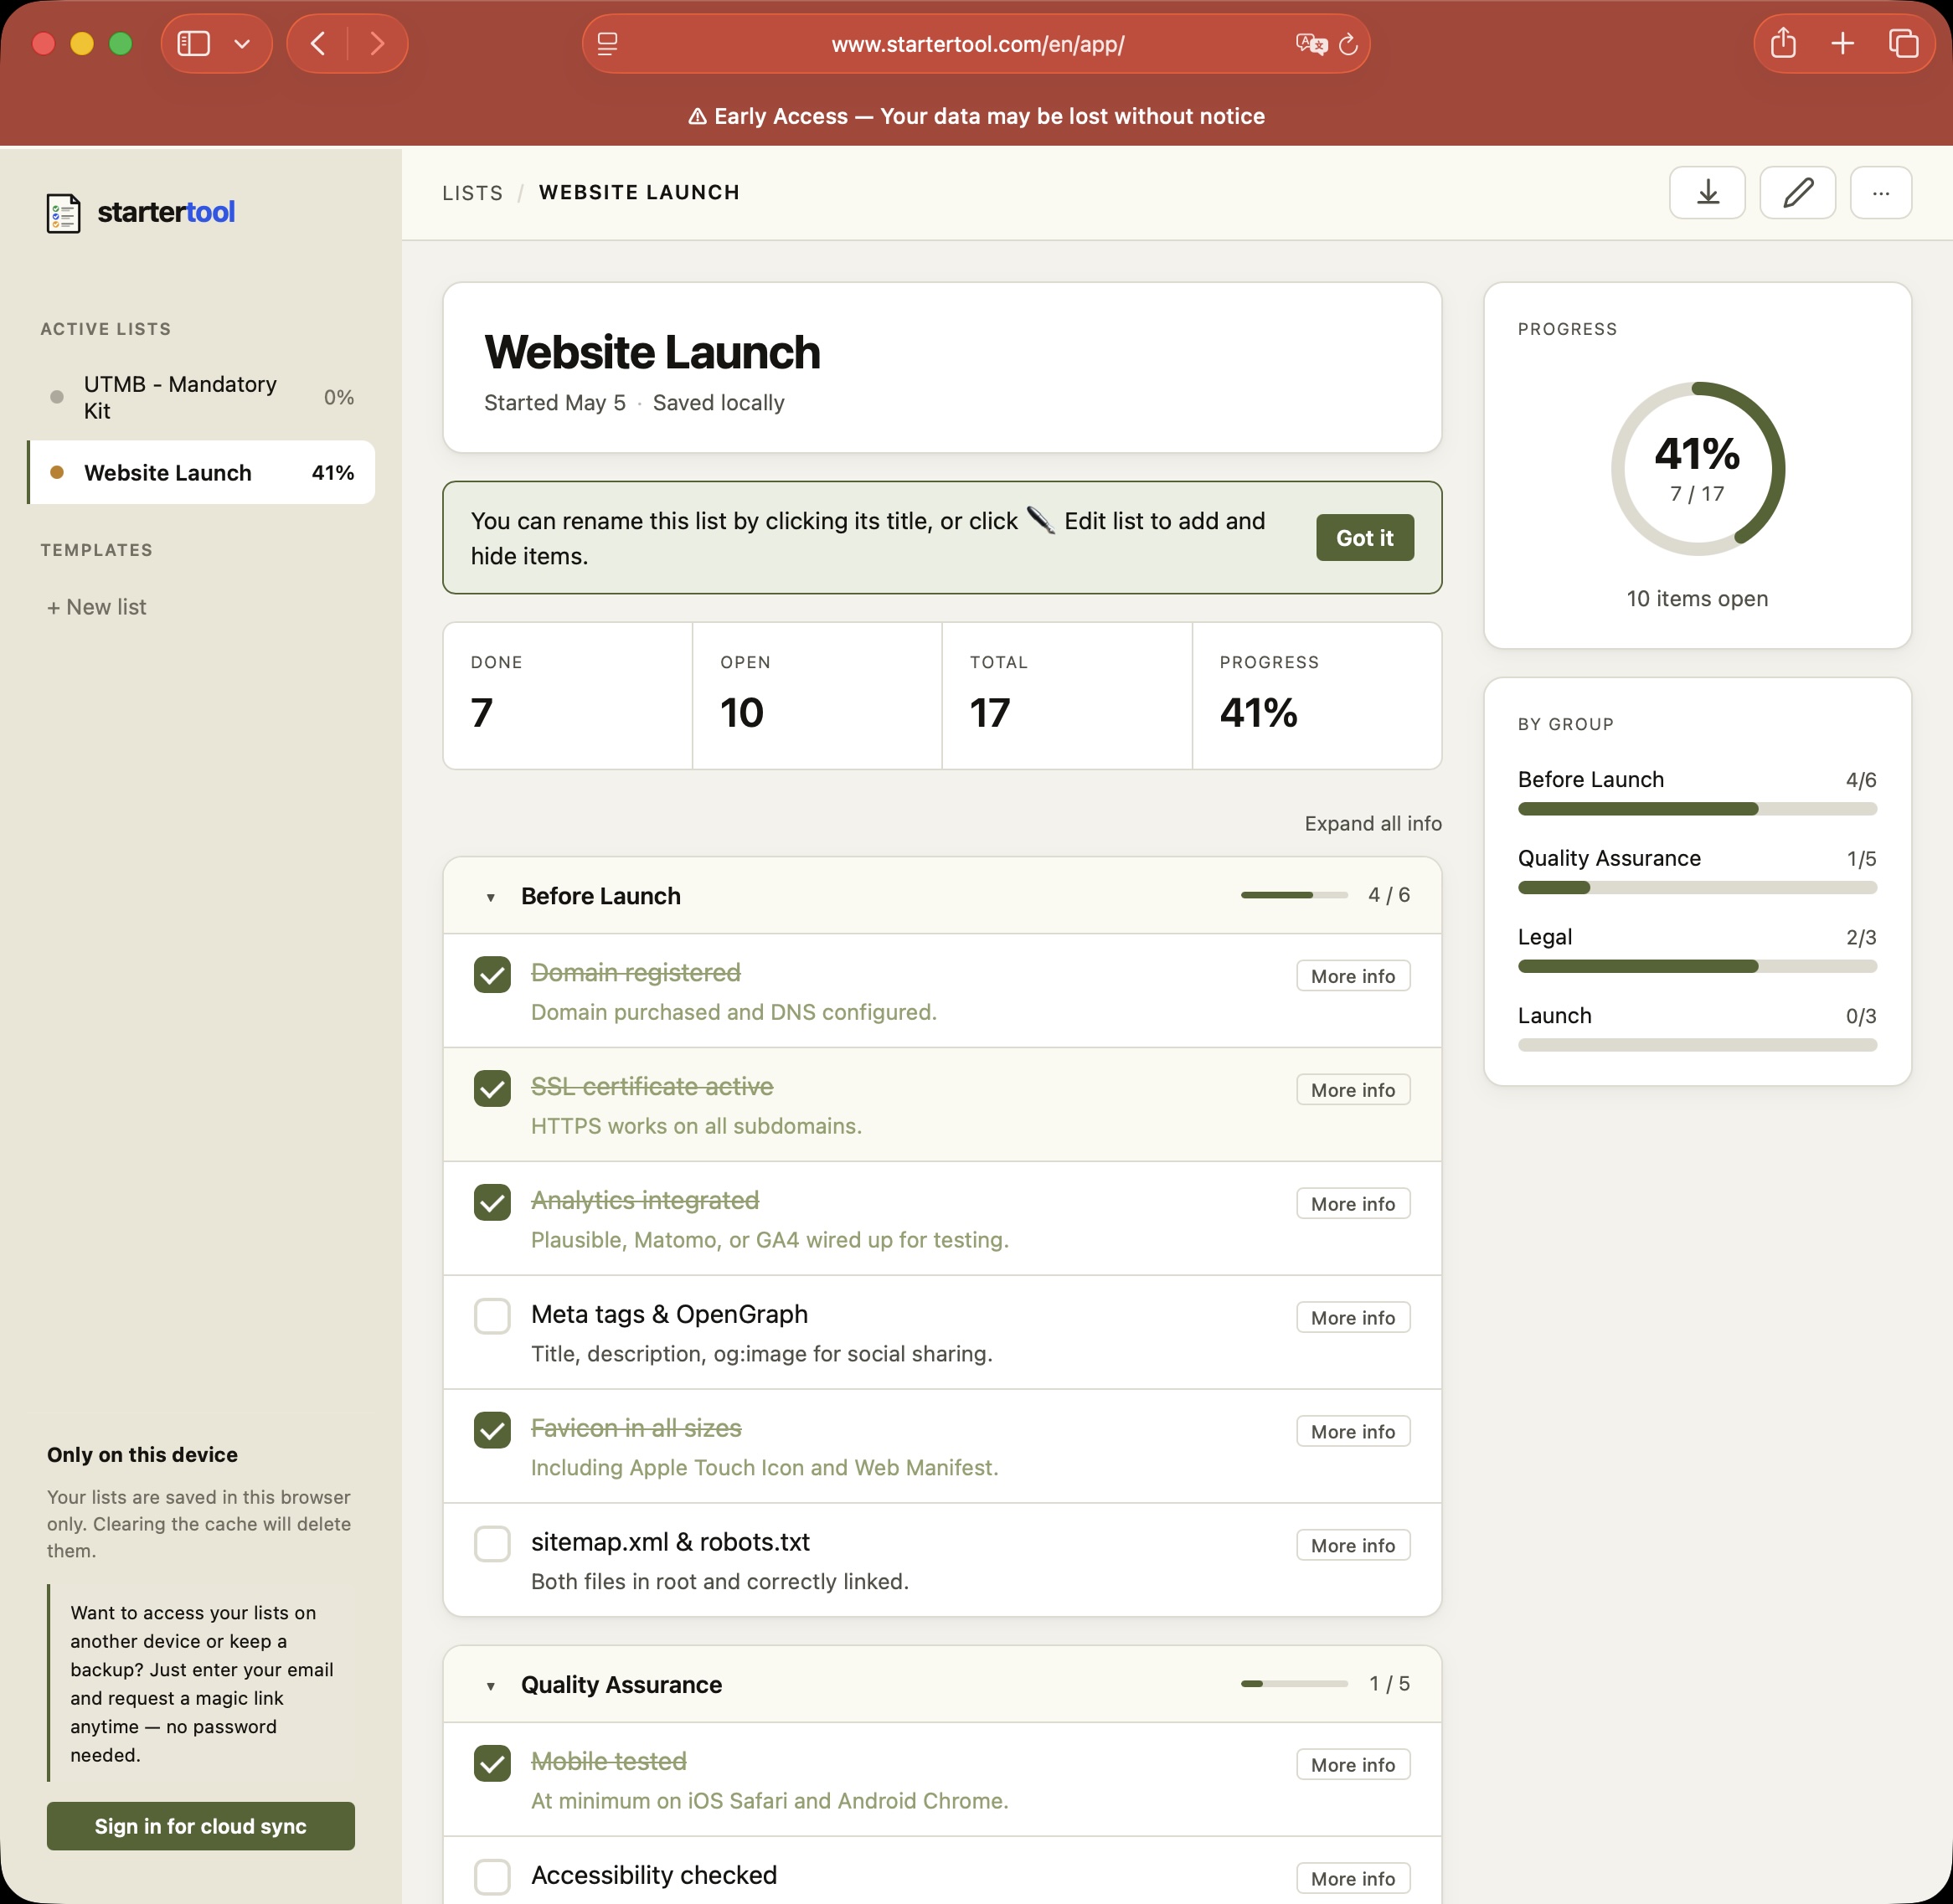Open the pencil edit list icon
Screen dimensions: 1953x1904
point(1797,192)
